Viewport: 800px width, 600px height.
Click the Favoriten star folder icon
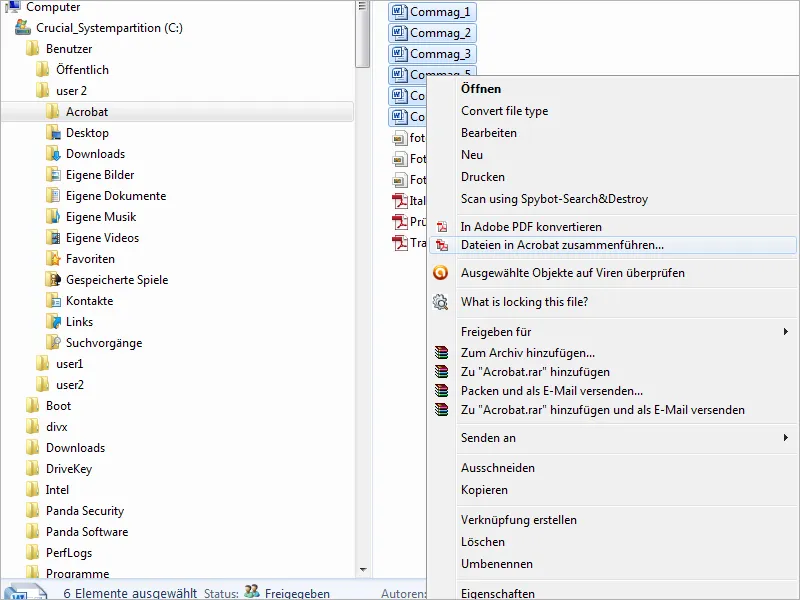click(53, 259)
